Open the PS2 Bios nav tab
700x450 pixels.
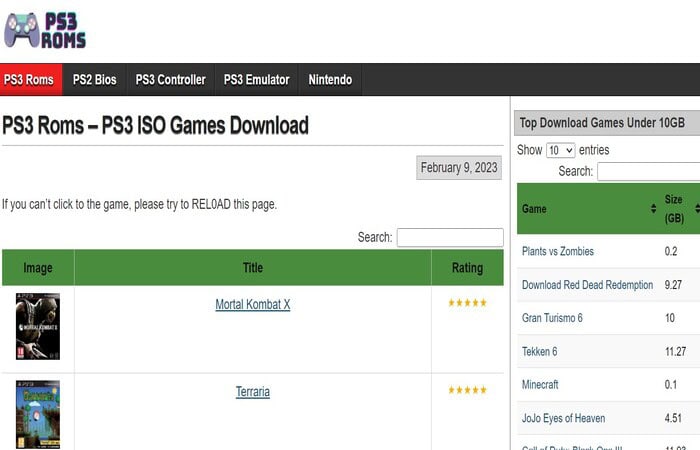[x=95, y=79]
